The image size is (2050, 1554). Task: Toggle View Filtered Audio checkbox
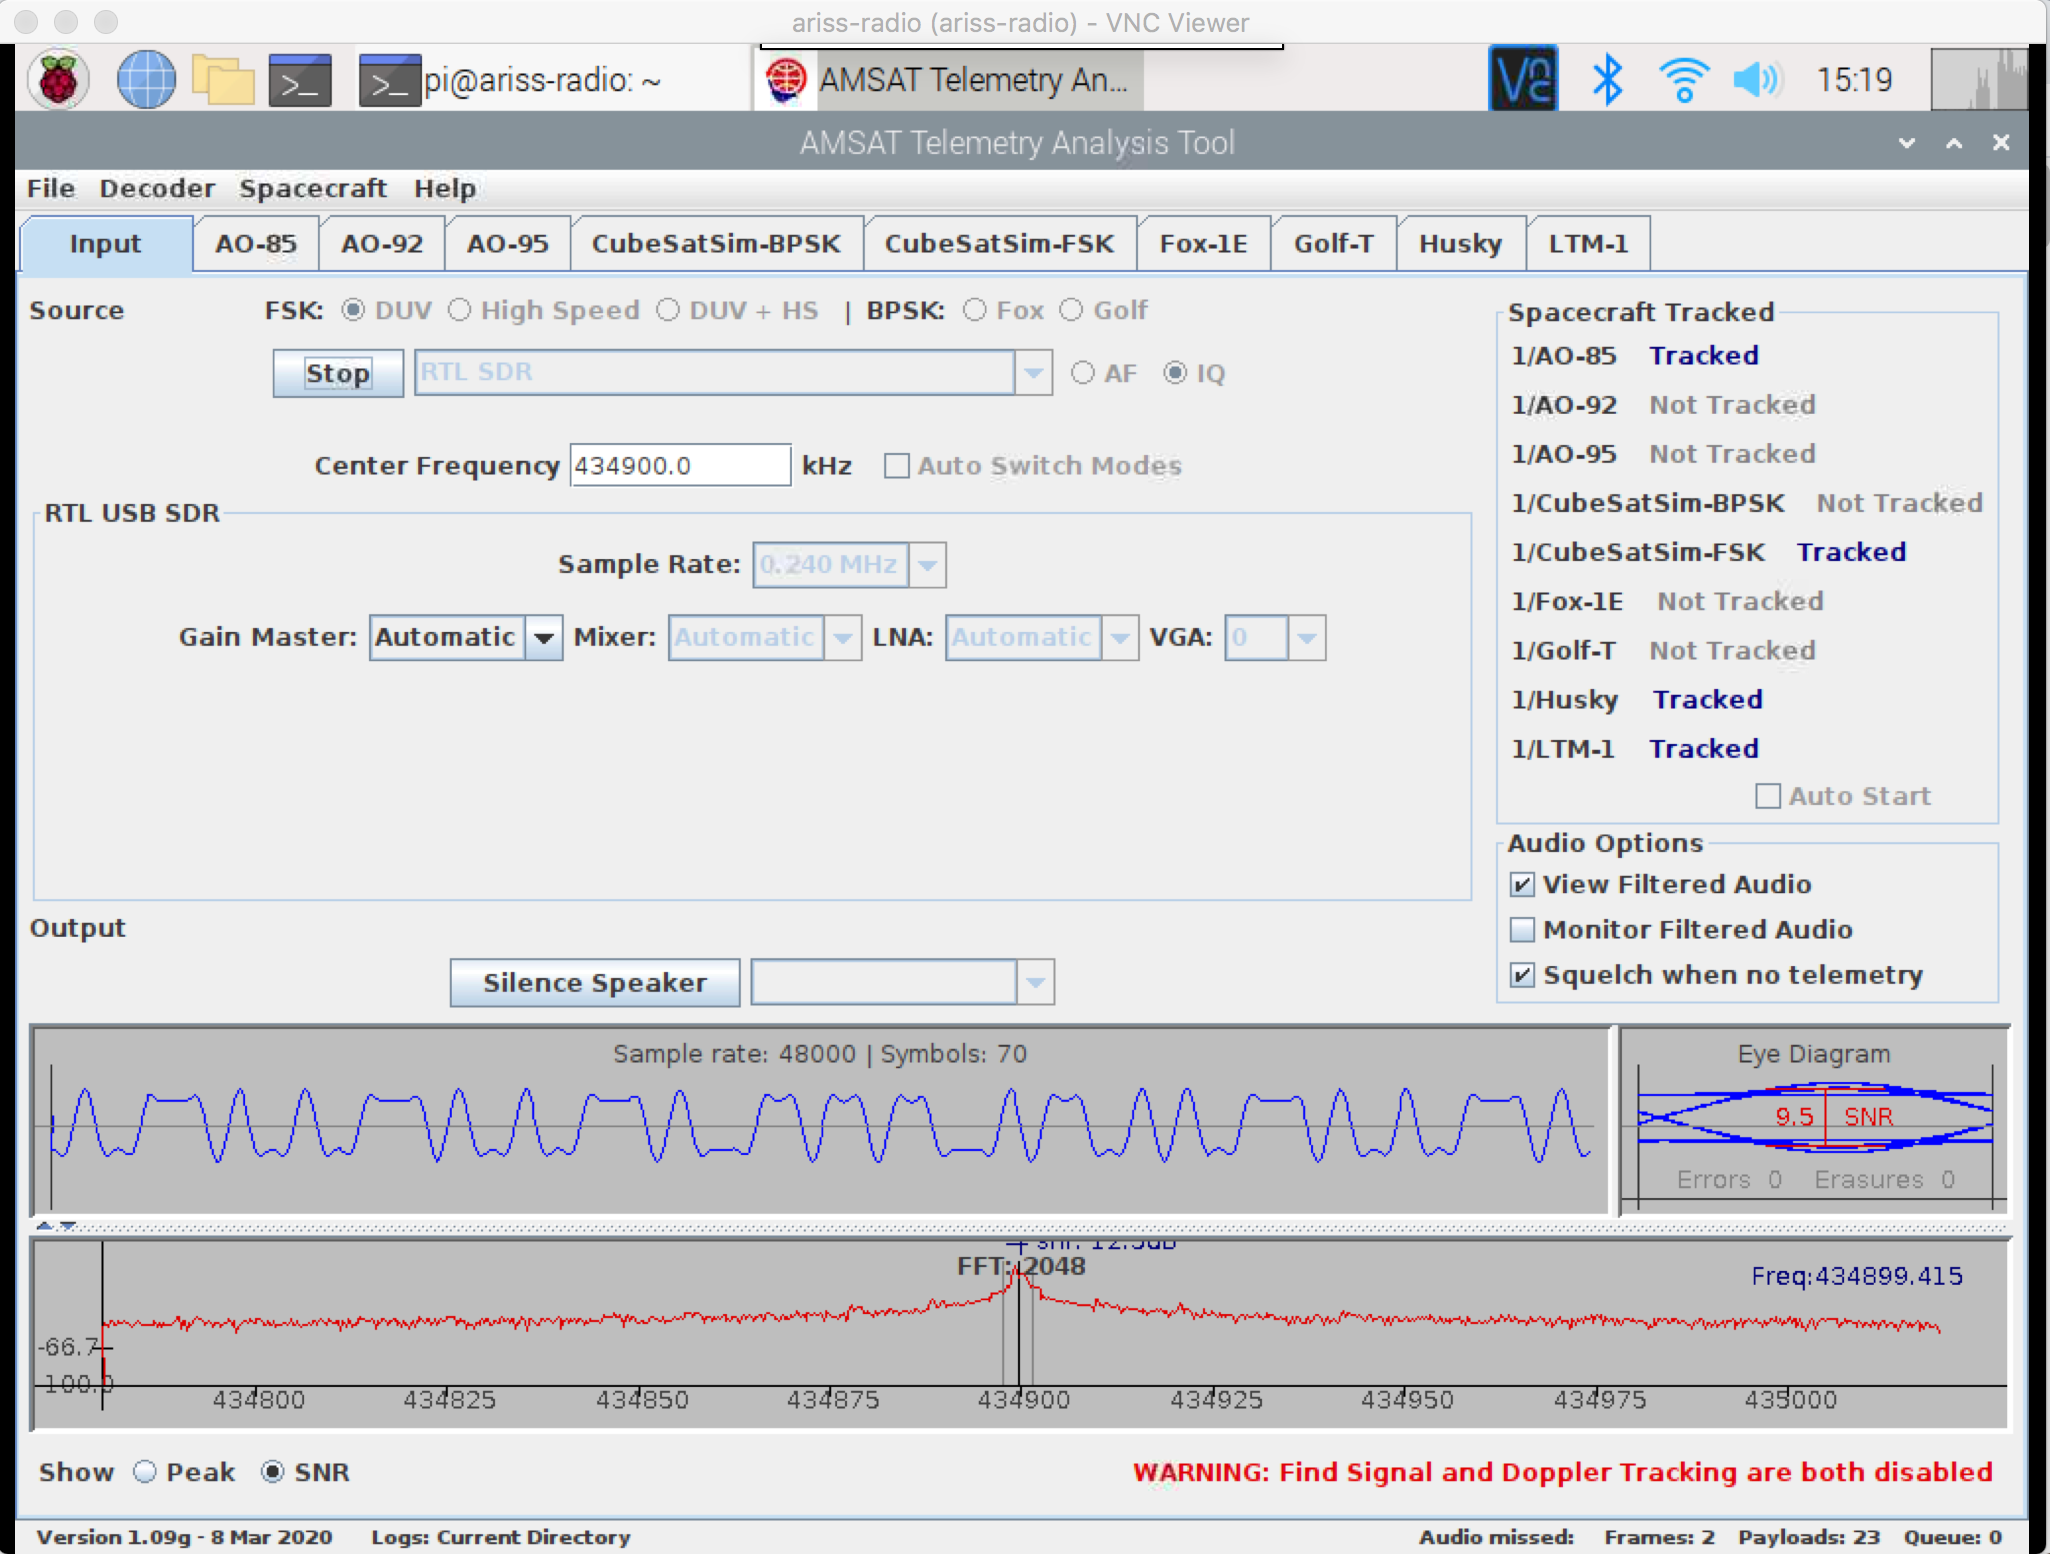point(1522,884)
